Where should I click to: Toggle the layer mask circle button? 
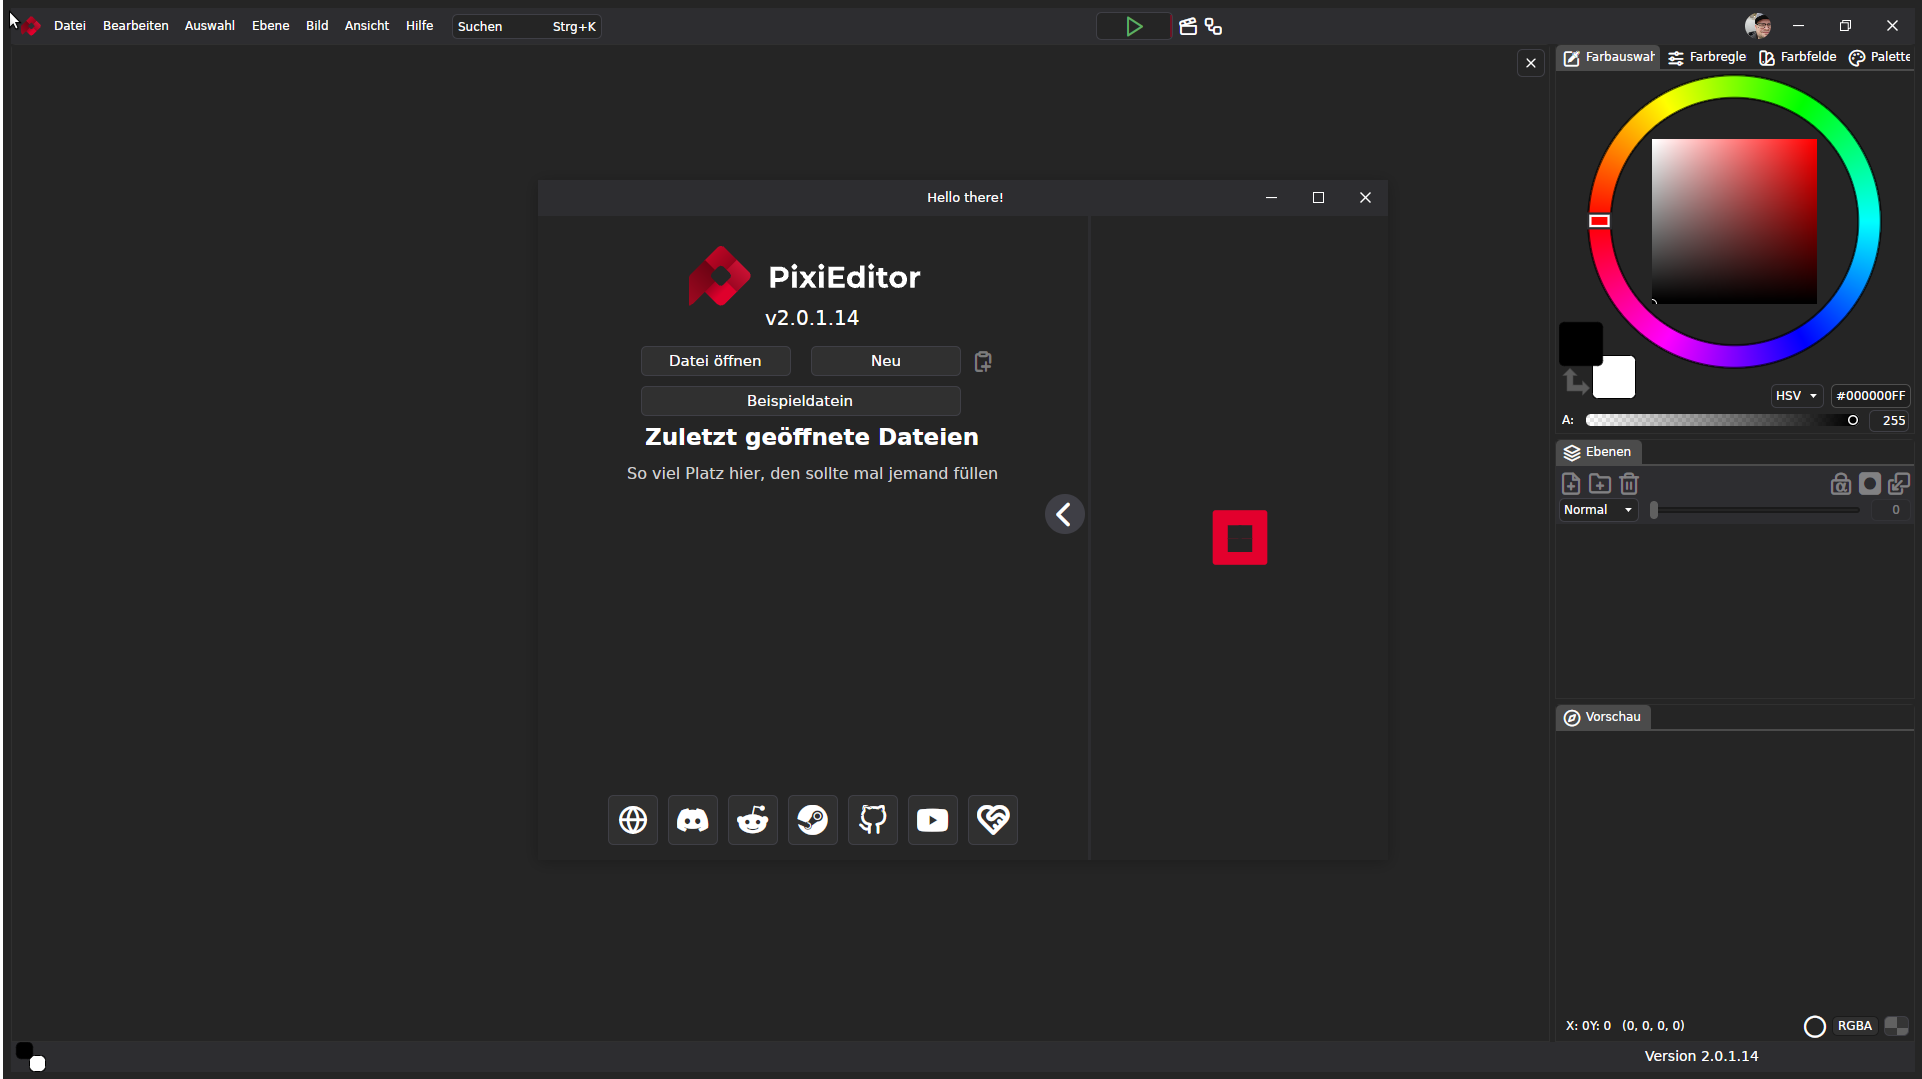(1869, 484)
